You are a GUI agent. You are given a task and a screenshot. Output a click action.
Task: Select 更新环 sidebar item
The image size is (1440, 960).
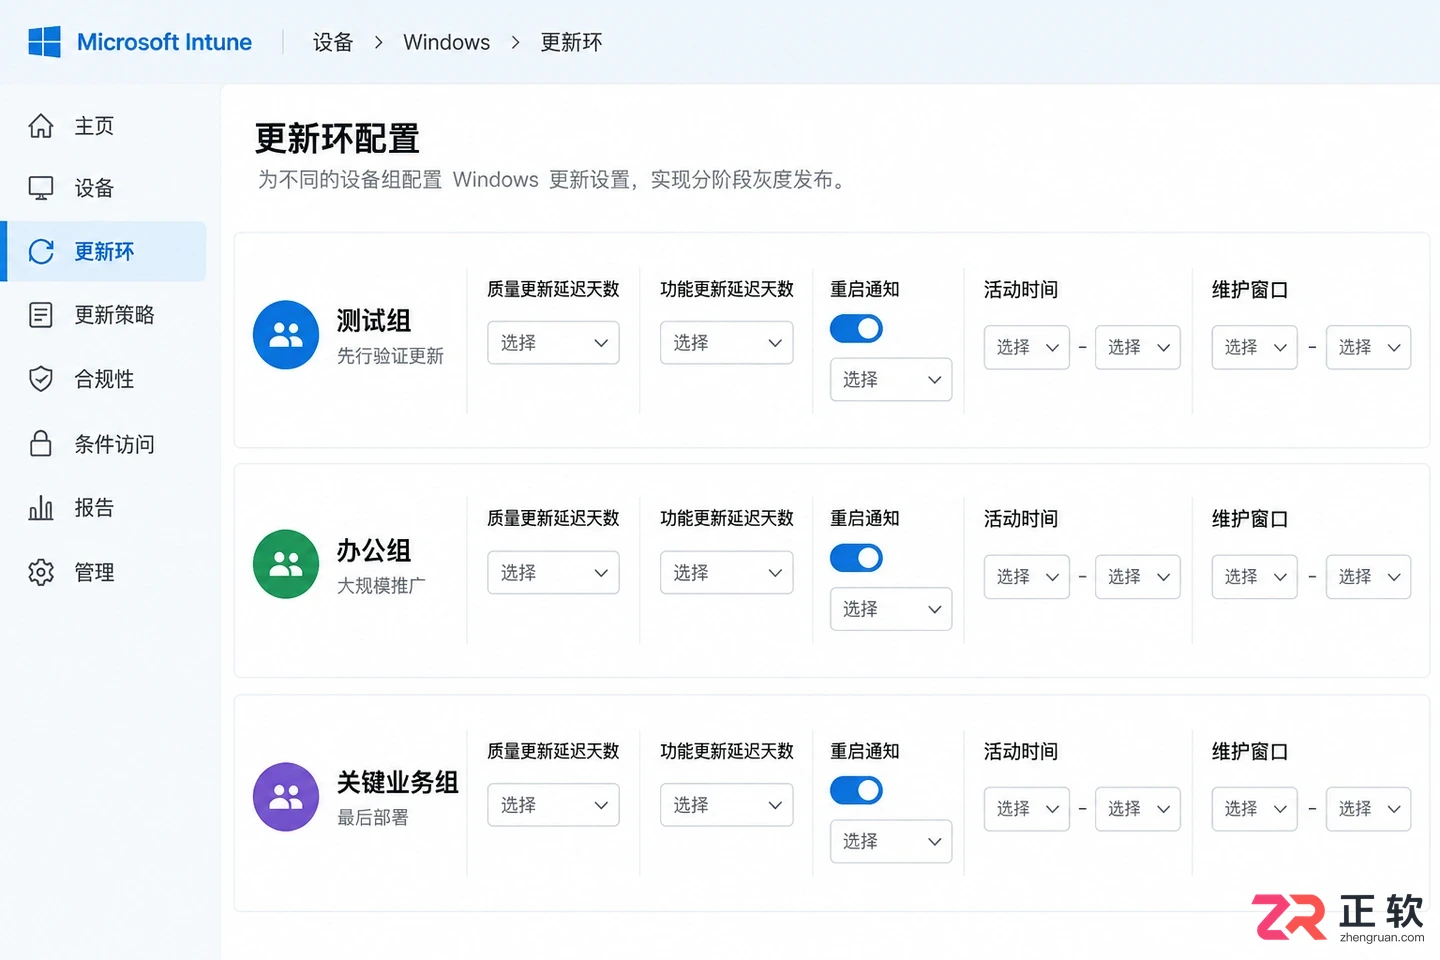(105, 251)
